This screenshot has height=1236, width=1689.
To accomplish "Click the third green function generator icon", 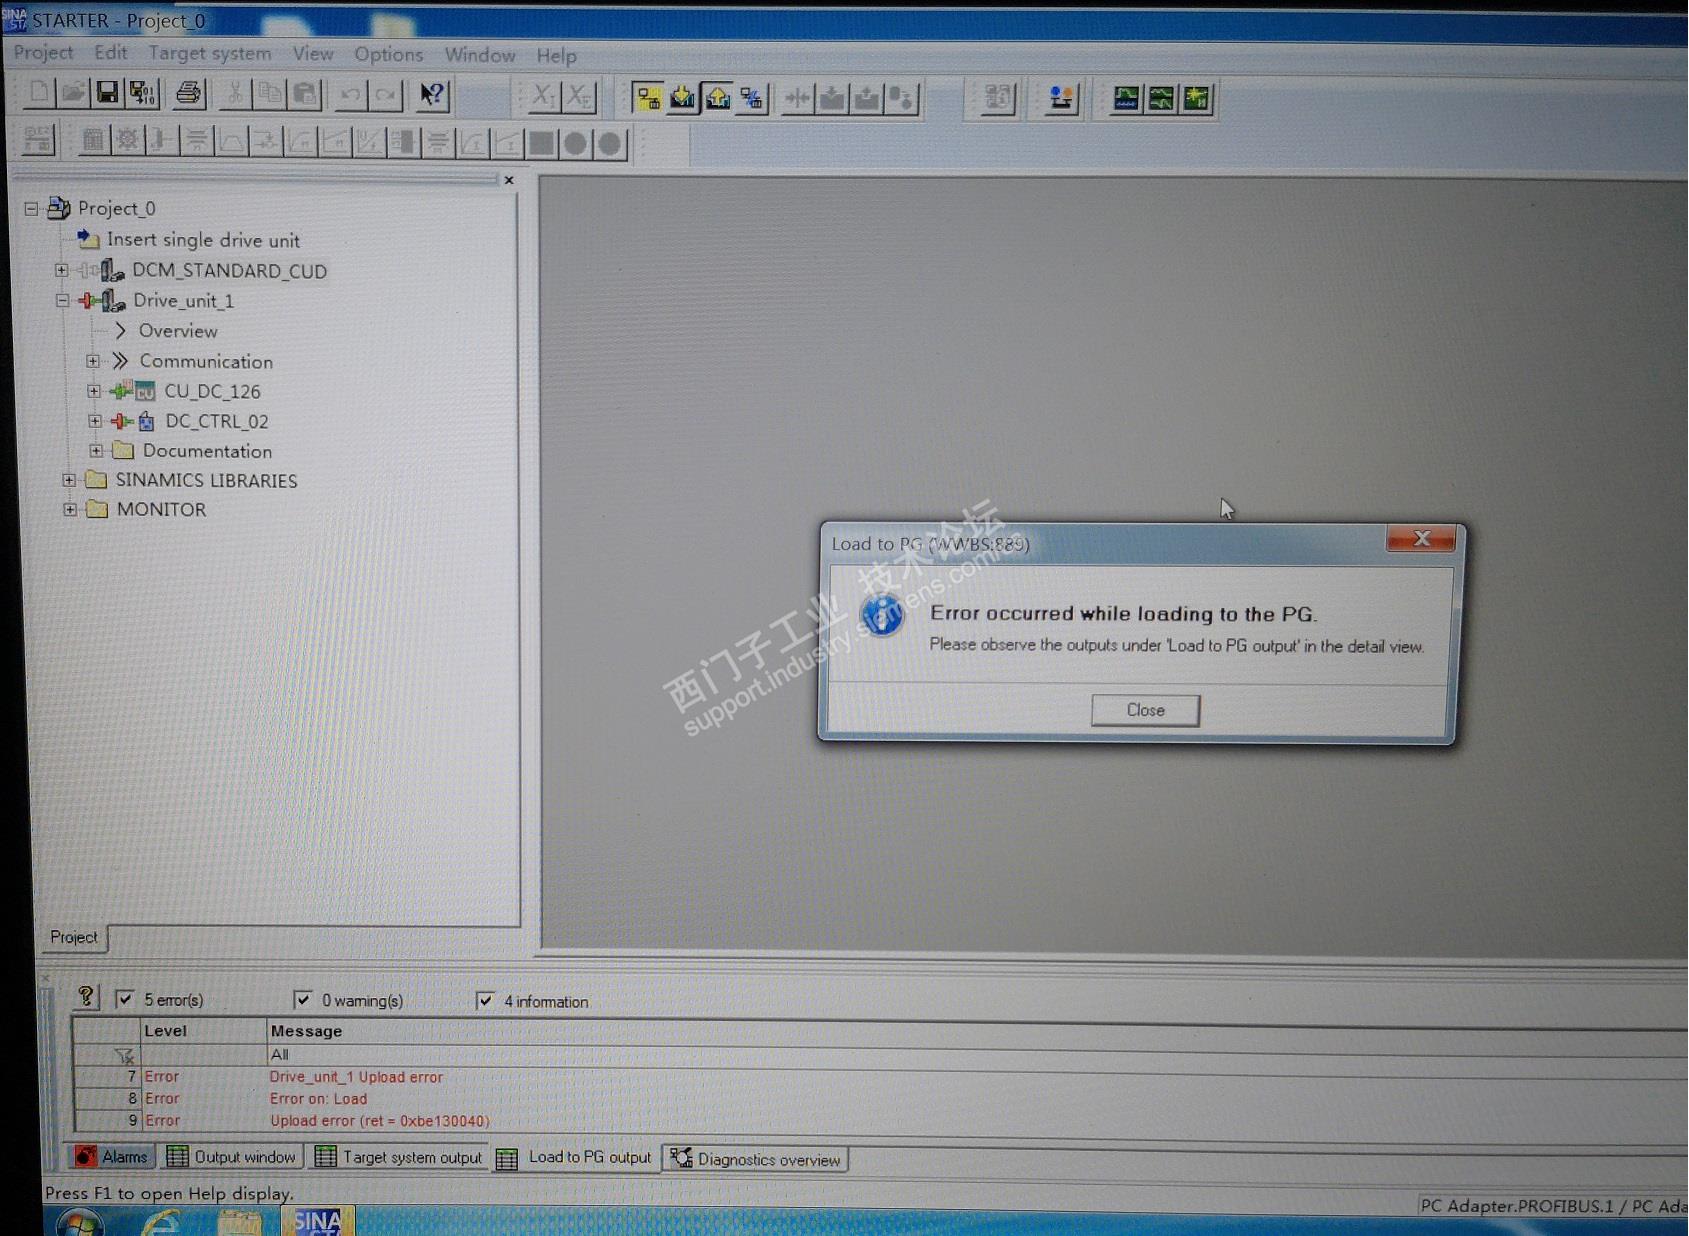I will (1196, 98).
